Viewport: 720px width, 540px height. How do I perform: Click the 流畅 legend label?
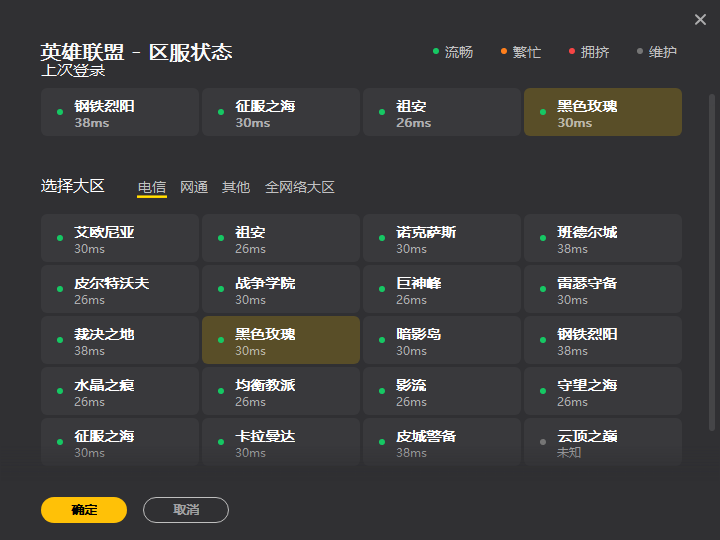pos(459,52)
